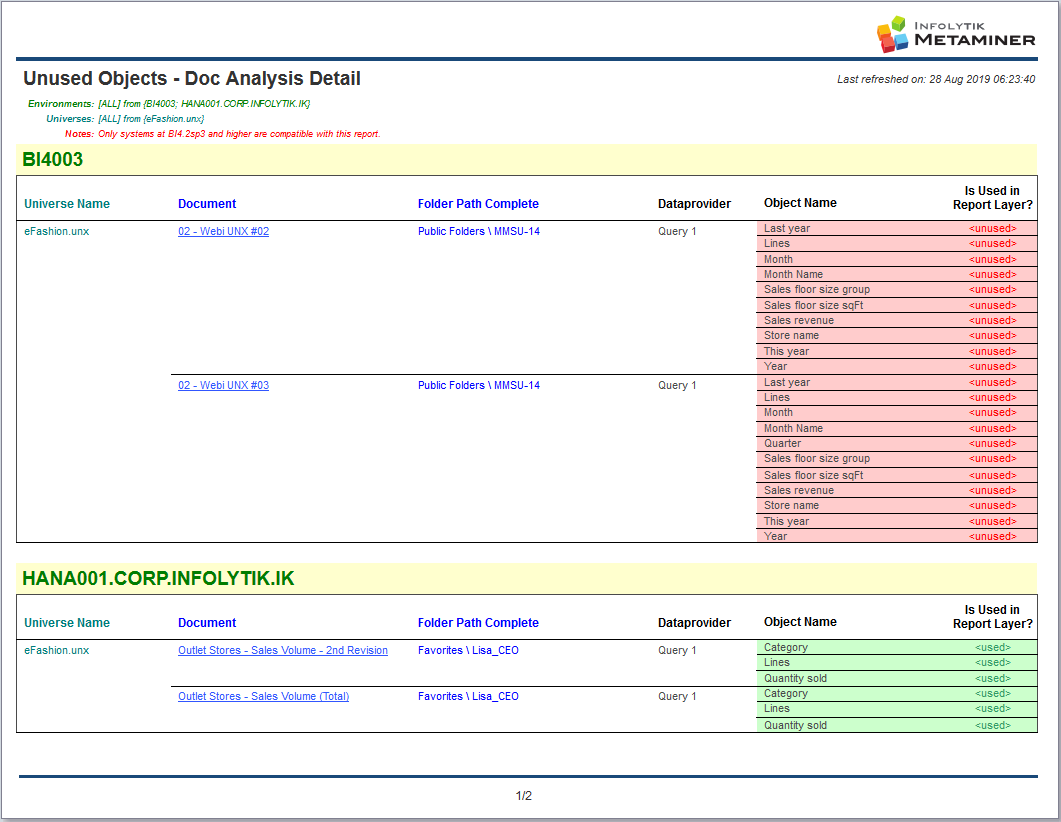Click Query 1 for Webi UNX #02
Viewport: 1061px width, 822px height.
677,231
